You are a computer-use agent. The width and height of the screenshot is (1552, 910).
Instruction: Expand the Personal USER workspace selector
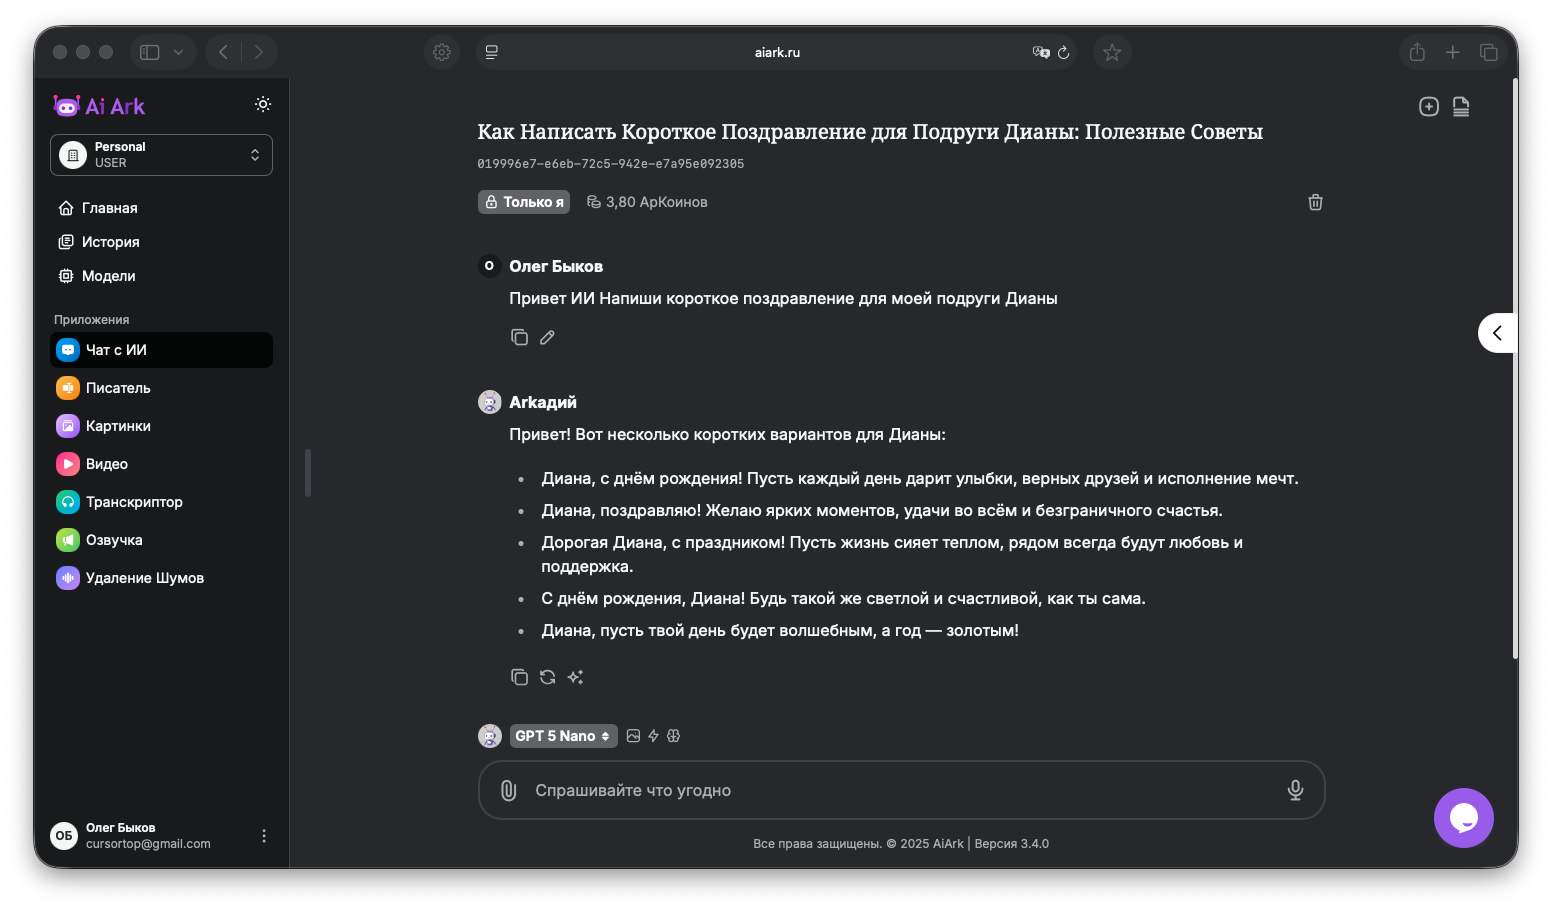tap(161, 155)
